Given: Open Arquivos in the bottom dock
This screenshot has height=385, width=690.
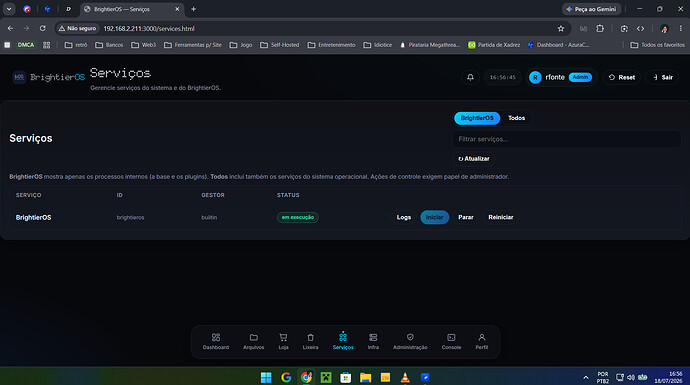Looking at the screenshot, I should (x=253, y=341).
